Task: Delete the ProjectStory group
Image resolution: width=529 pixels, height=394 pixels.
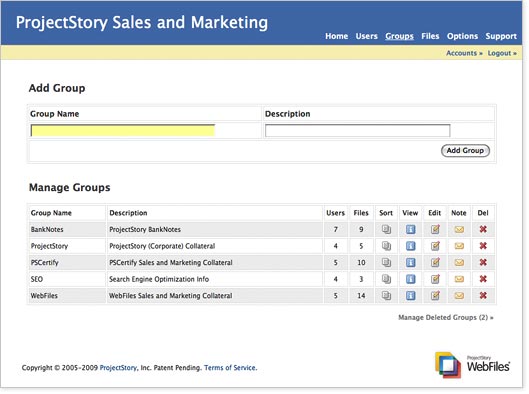Action: click(483, 246)
